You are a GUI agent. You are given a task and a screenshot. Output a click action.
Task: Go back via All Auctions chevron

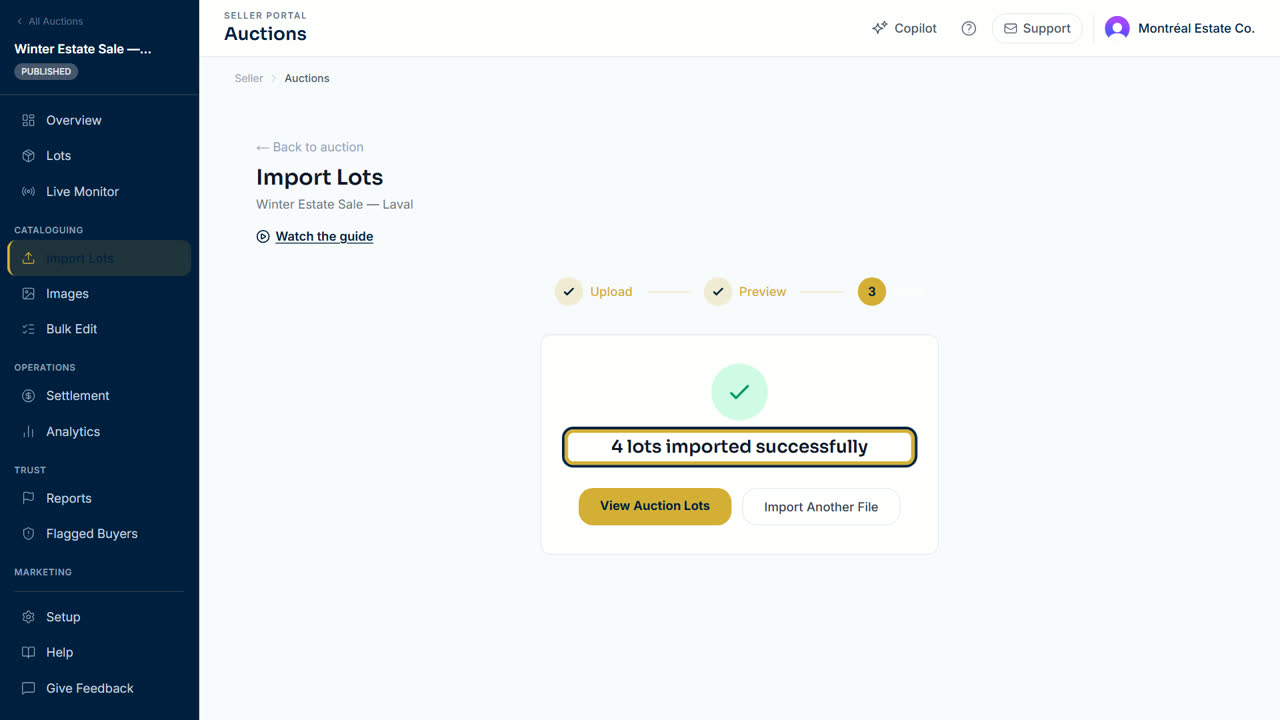point(19,21)
